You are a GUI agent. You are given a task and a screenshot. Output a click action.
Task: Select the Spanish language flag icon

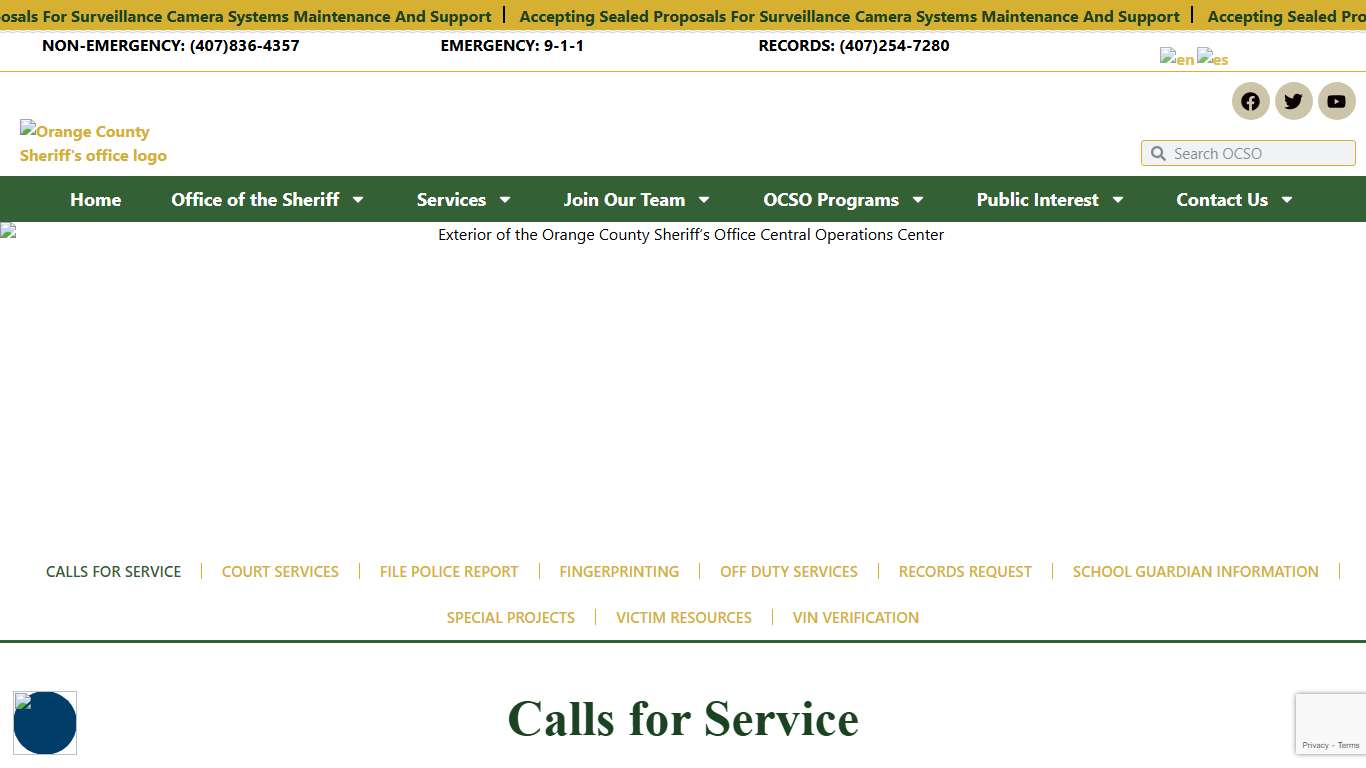pos(1211,58)
